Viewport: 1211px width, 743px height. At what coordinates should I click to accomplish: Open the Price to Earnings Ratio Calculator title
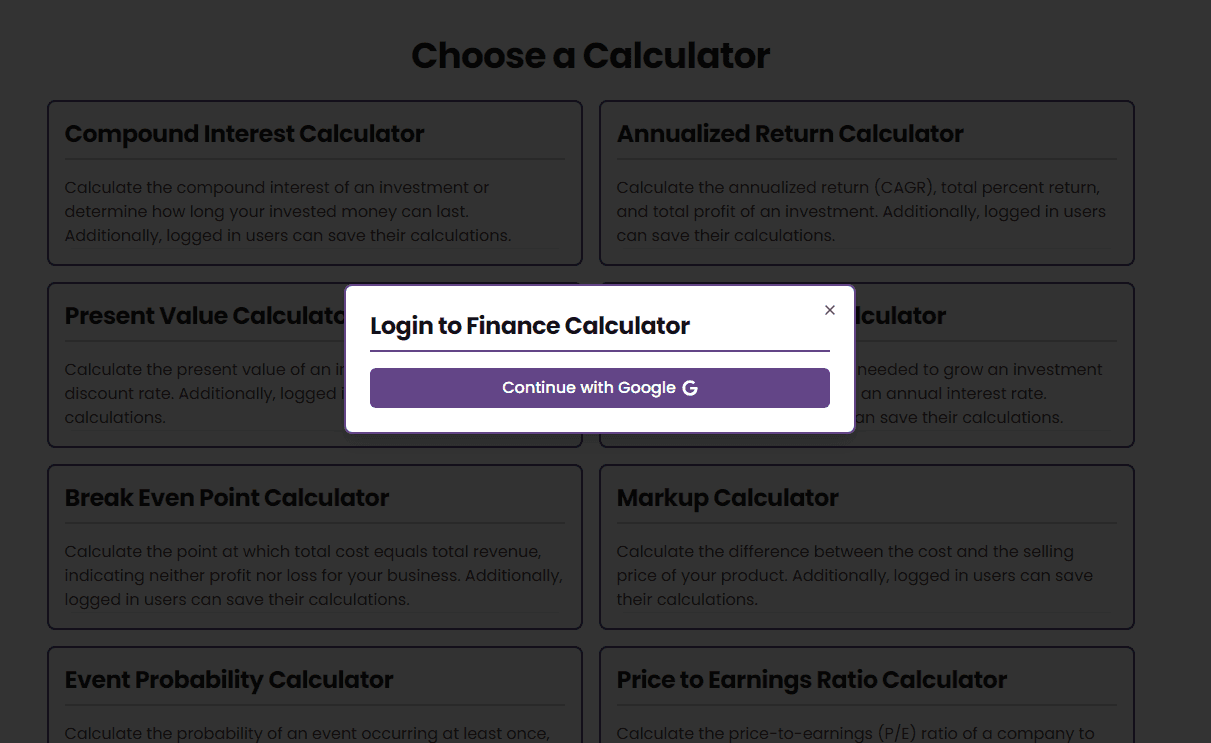coord(812,680)
